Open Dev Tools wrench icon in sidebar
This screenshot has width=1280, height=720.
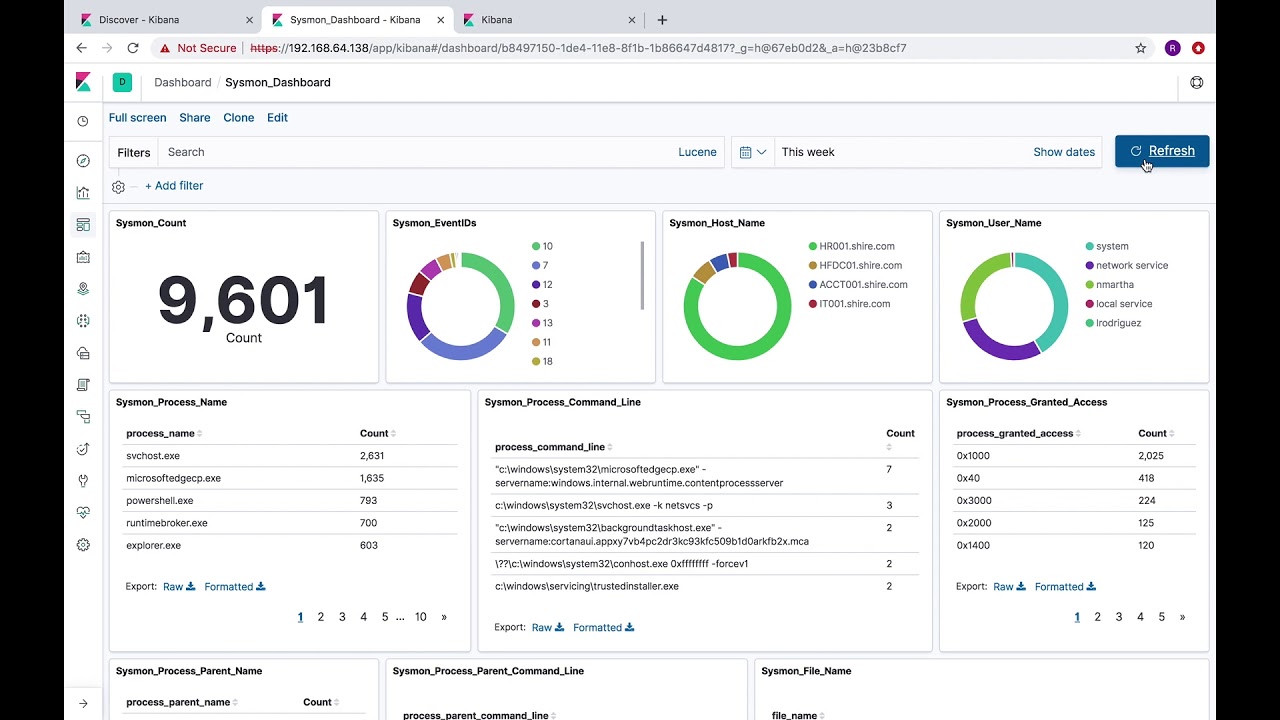pos(83,481)
